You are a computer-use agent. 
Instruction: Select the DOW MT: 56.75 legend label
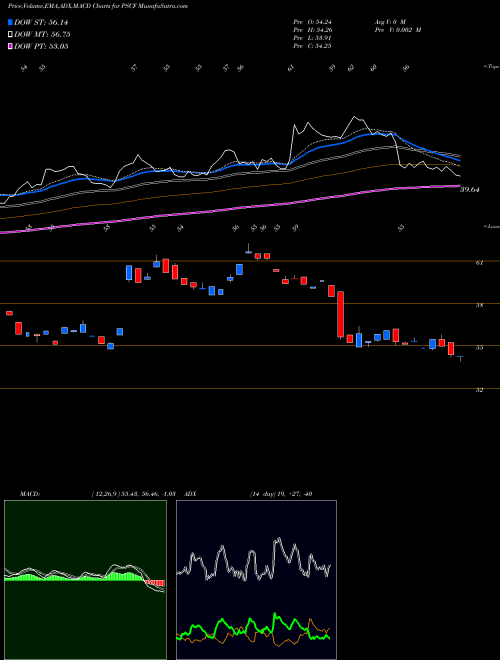click(x=42, y=35)
